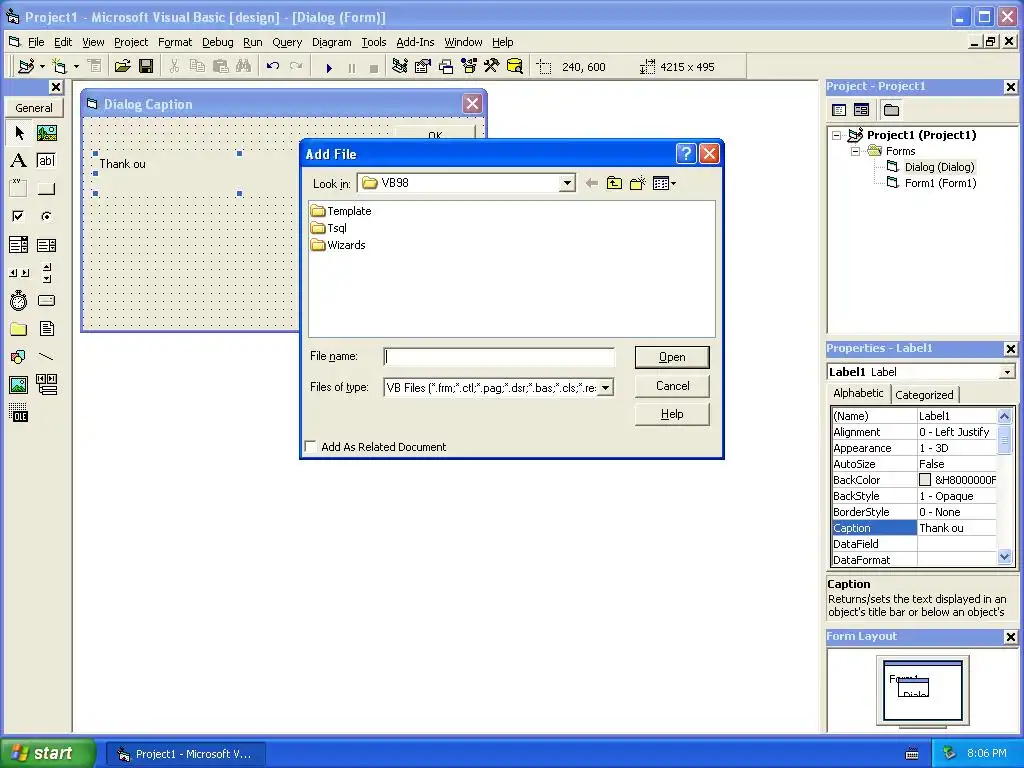The width and height of the screenshot is (1024, 768).
Task: Click the Windows start button
Action: (x=47, y=753)
